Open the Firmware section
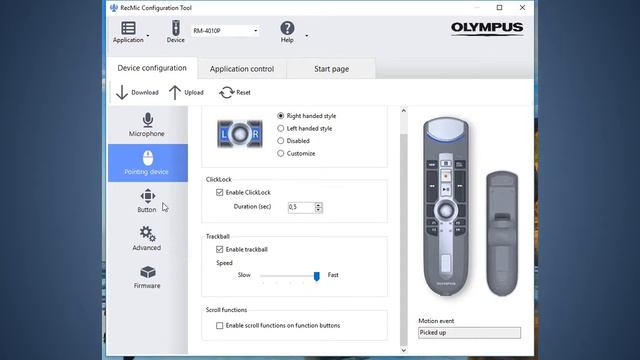The height and width of the screenshot is (360, 640). 147,277
